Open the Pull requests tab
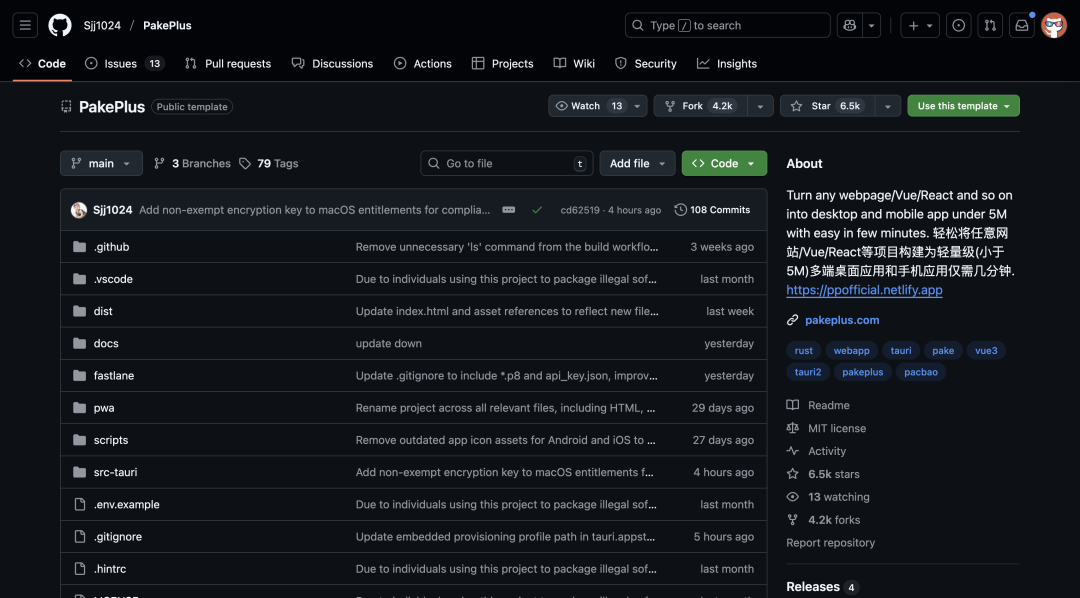This screenshot has height=598, width=1080. pyautogui.click(x=228, y=63)
